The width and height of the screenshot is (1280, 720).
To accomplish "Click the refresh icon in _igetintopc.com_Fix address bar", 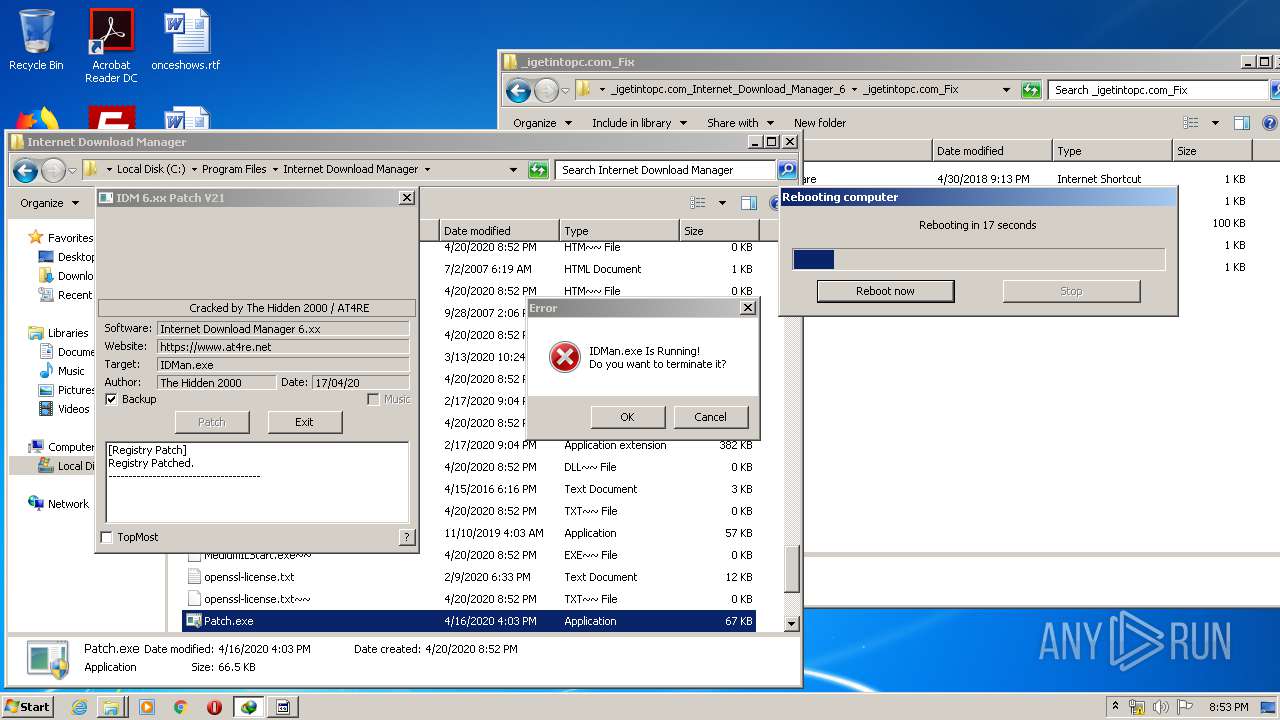I will [x=1031, y=90].
